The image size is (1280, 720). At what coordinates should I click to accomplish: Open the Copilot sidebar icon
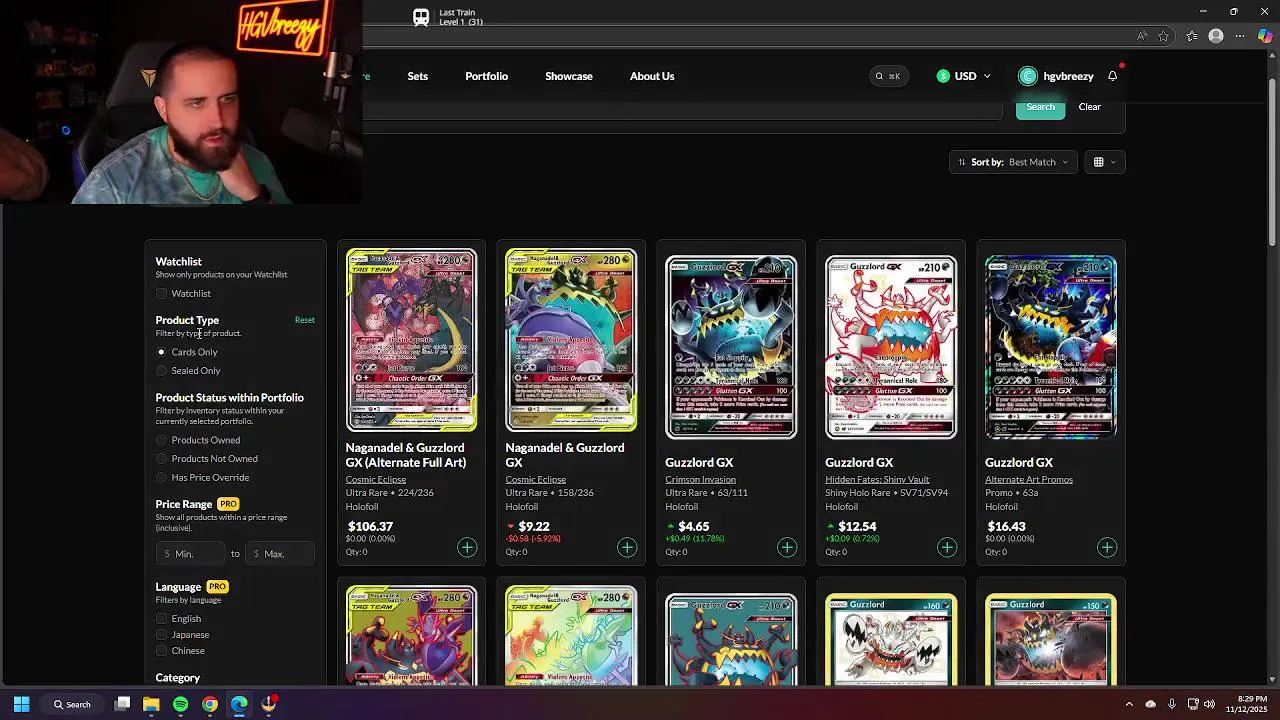click(x=1265, y=36)
